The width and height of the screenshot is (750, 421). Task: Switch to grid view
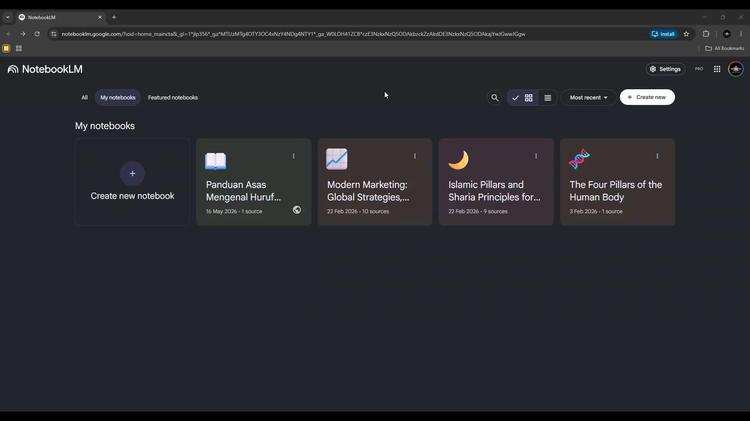click(x=522, y=98)
